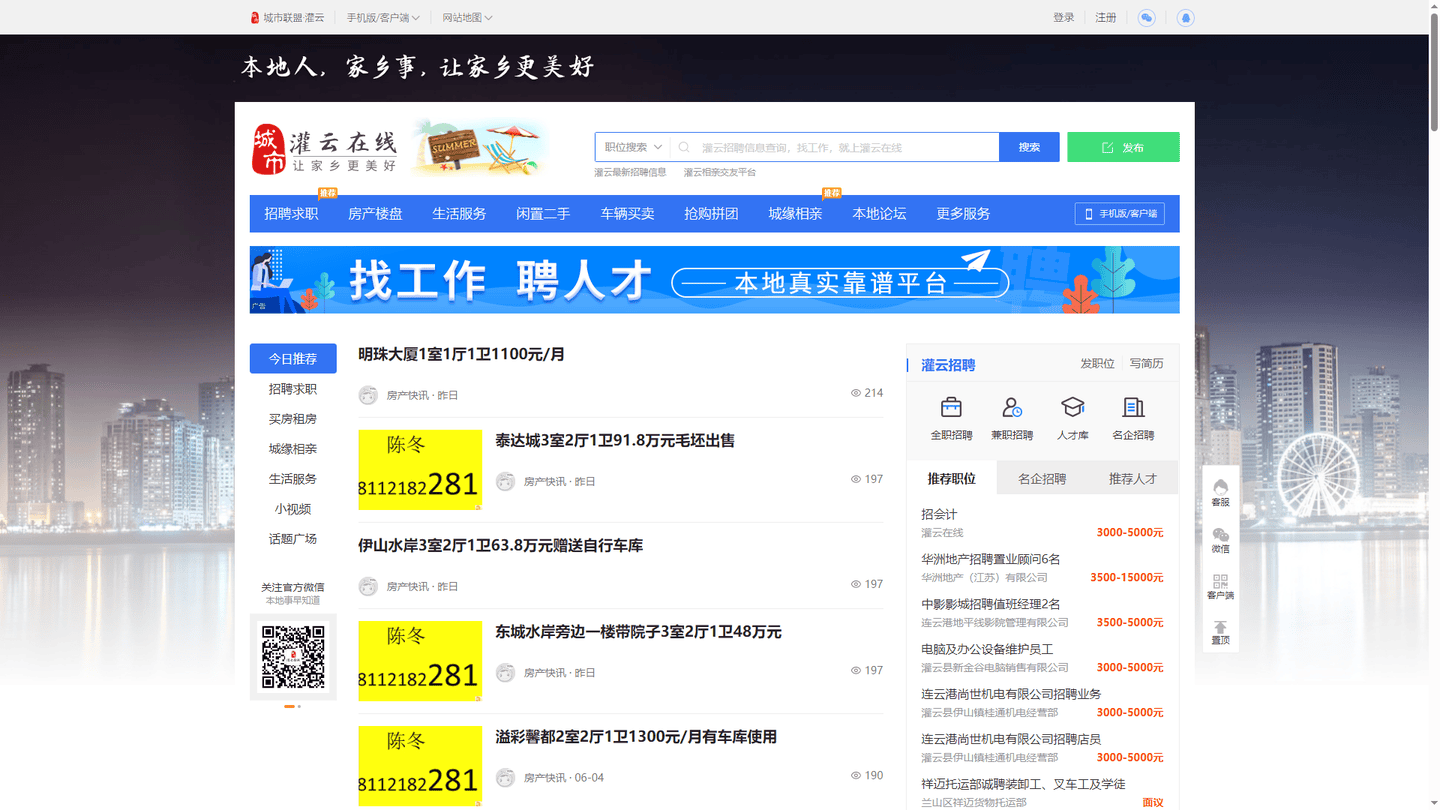Open 闲置二手 navigation item
The height and width of the screenshot is (810, 1440).
coord(543,214)
